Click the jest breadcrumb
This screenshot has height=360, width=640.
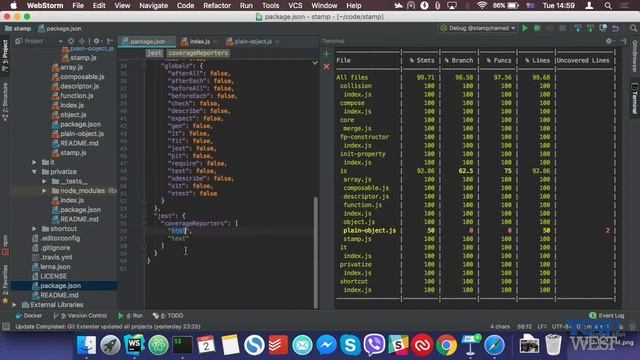154,53
